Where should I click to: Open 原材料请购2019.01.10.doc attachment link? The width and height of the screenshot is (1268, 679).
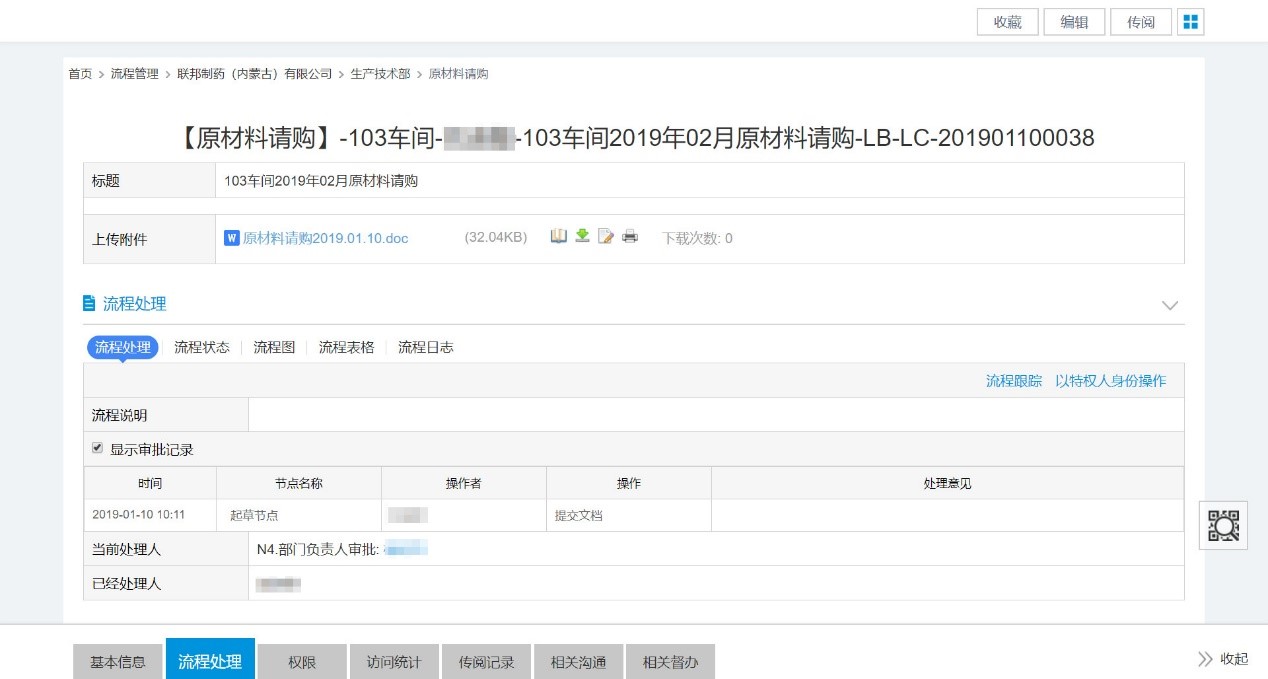tap(325, 238)
